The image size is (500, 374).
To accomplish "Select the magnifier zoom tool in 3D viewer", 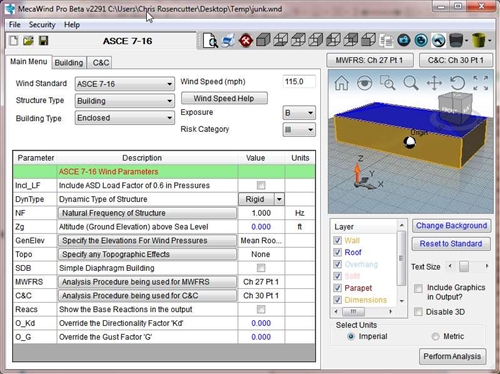I will coord(411,83).
